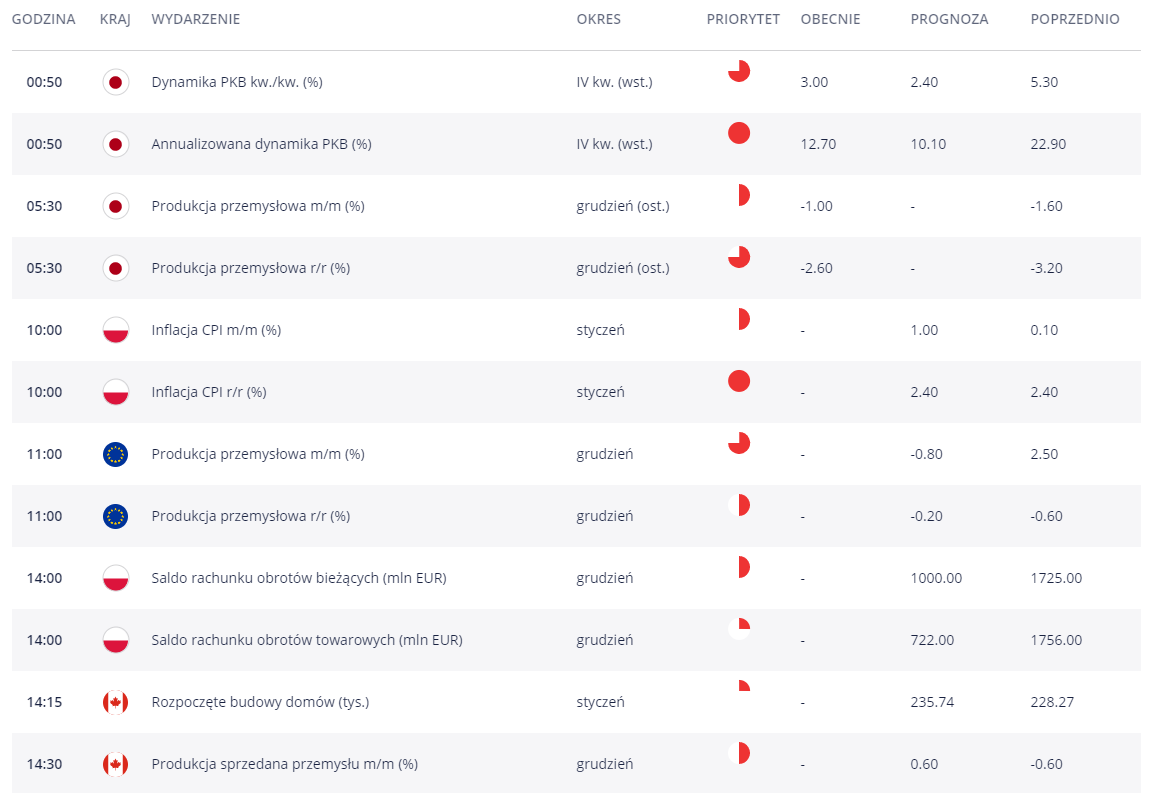Click the 14:15 time cell
Viewport: 1151px width, 793px height.
[44, 702]
